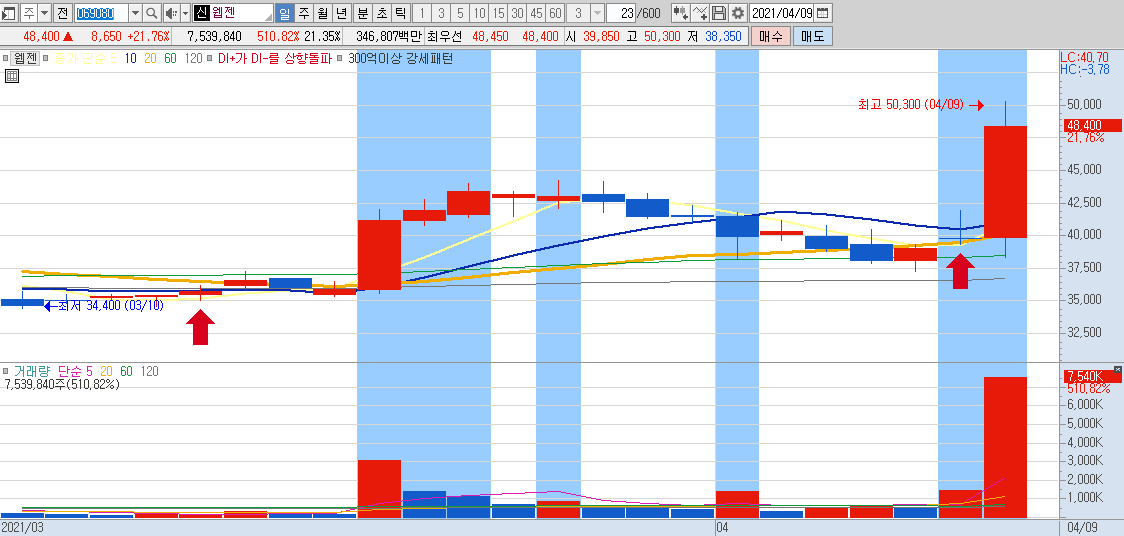
Task: Open the period count dropdown after 3
Action: (x=597, y=13)
